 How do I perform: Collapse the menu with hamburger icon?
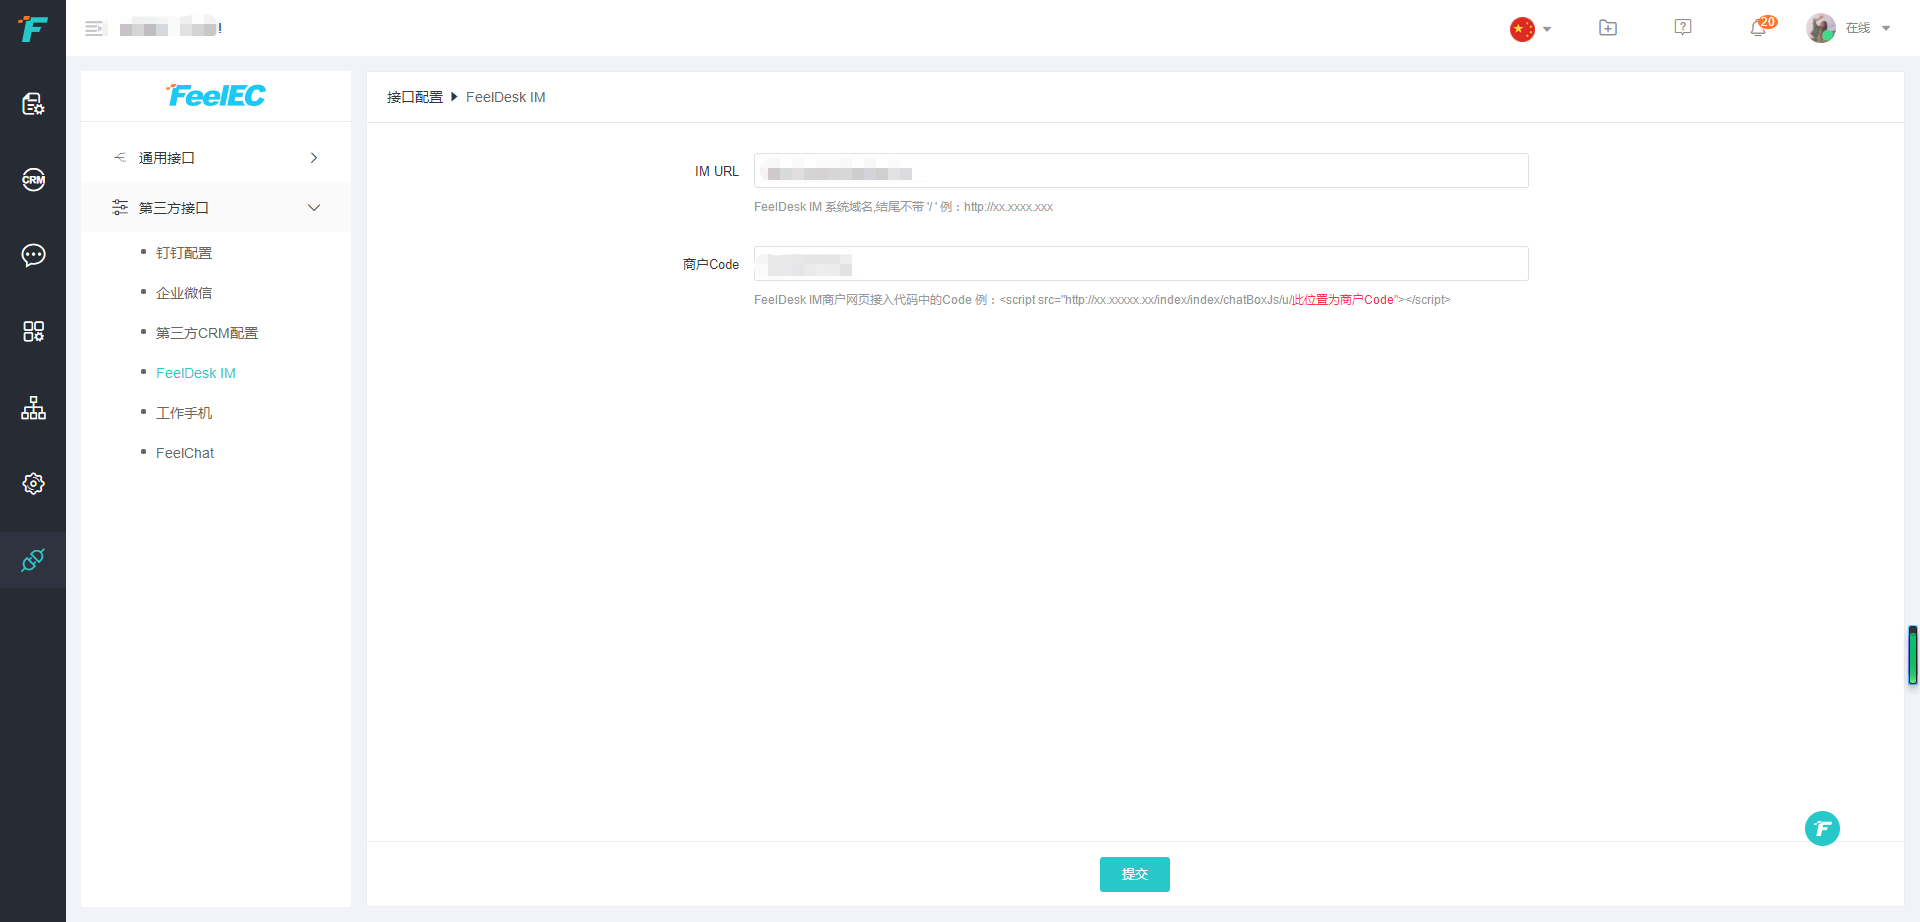tap(94, 29)
